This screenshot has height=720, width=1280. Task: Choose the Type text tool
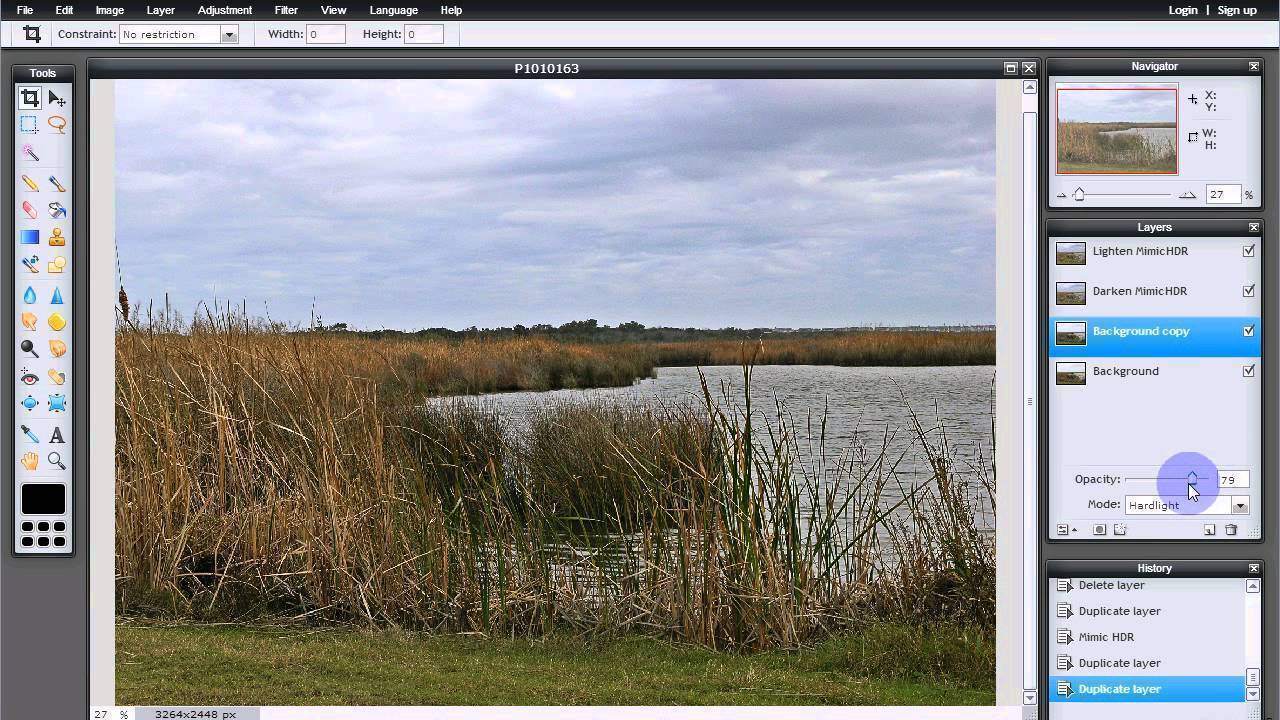57,435
